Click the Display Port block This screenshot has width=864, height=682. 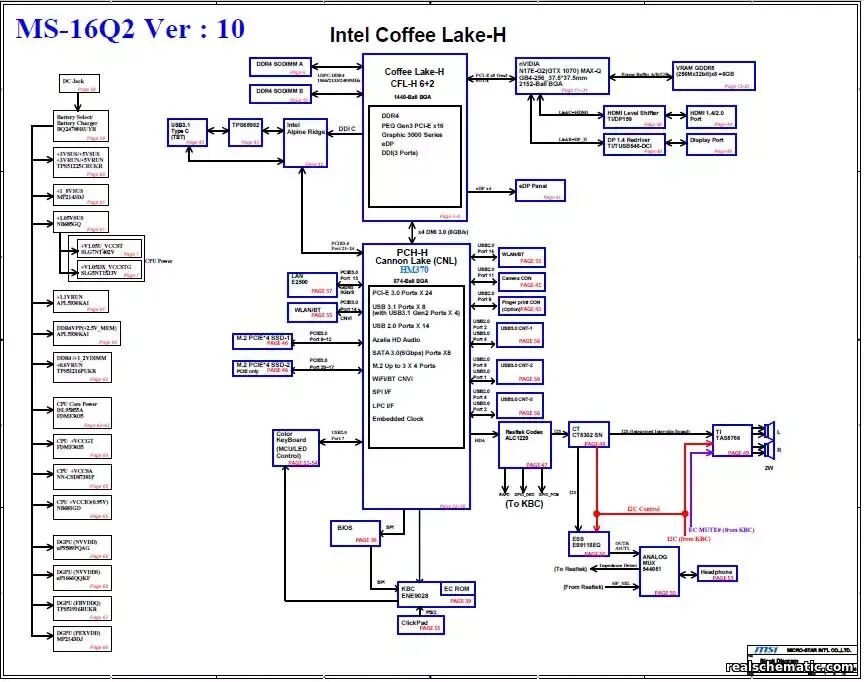click(x=711, y=145)
